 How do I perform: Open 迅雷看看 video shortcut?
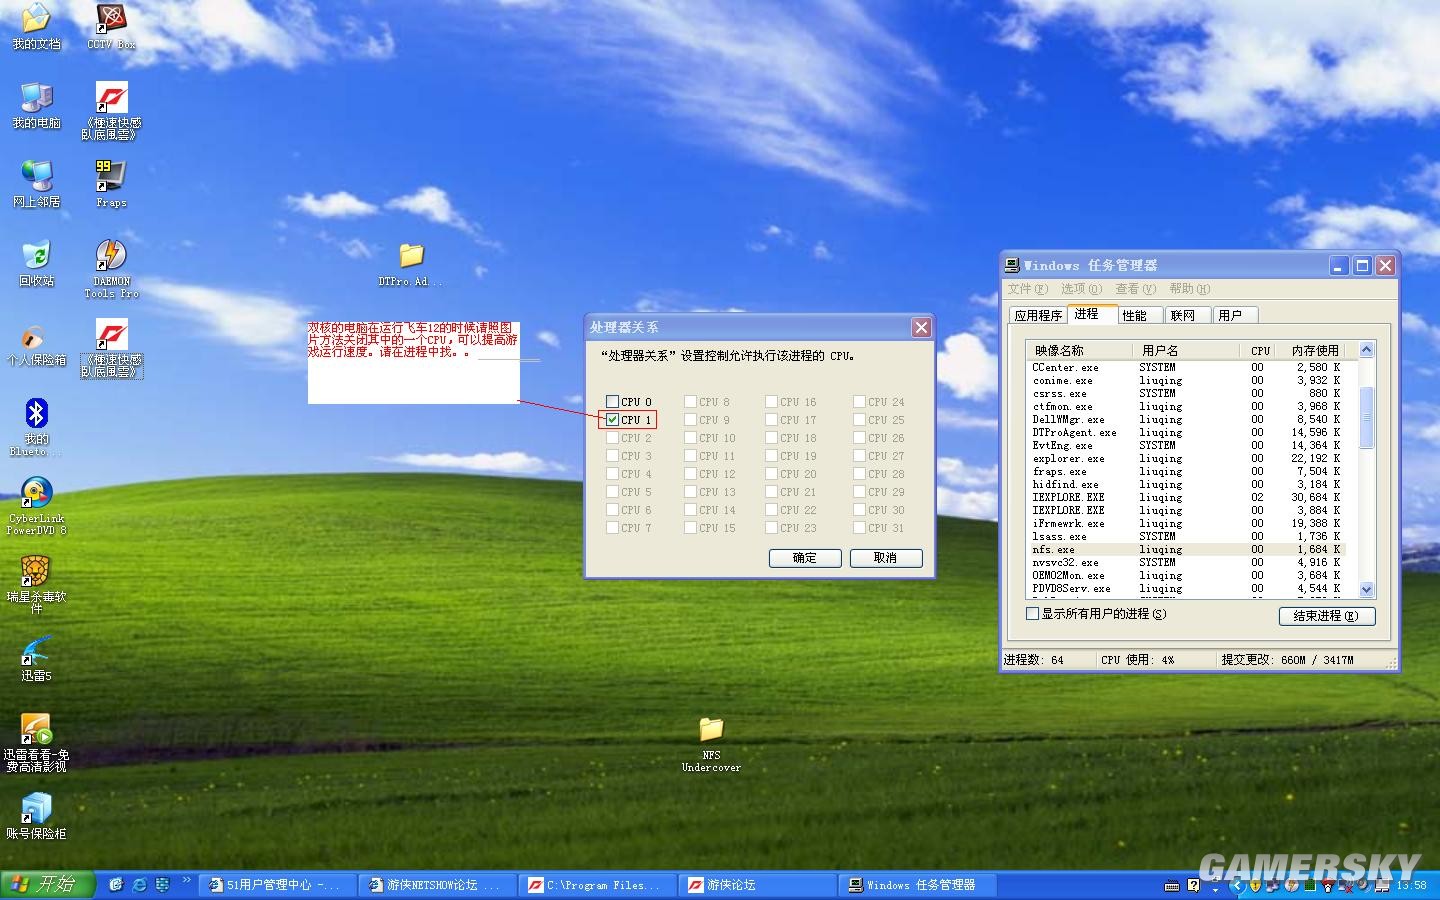(x=36, y=743)
